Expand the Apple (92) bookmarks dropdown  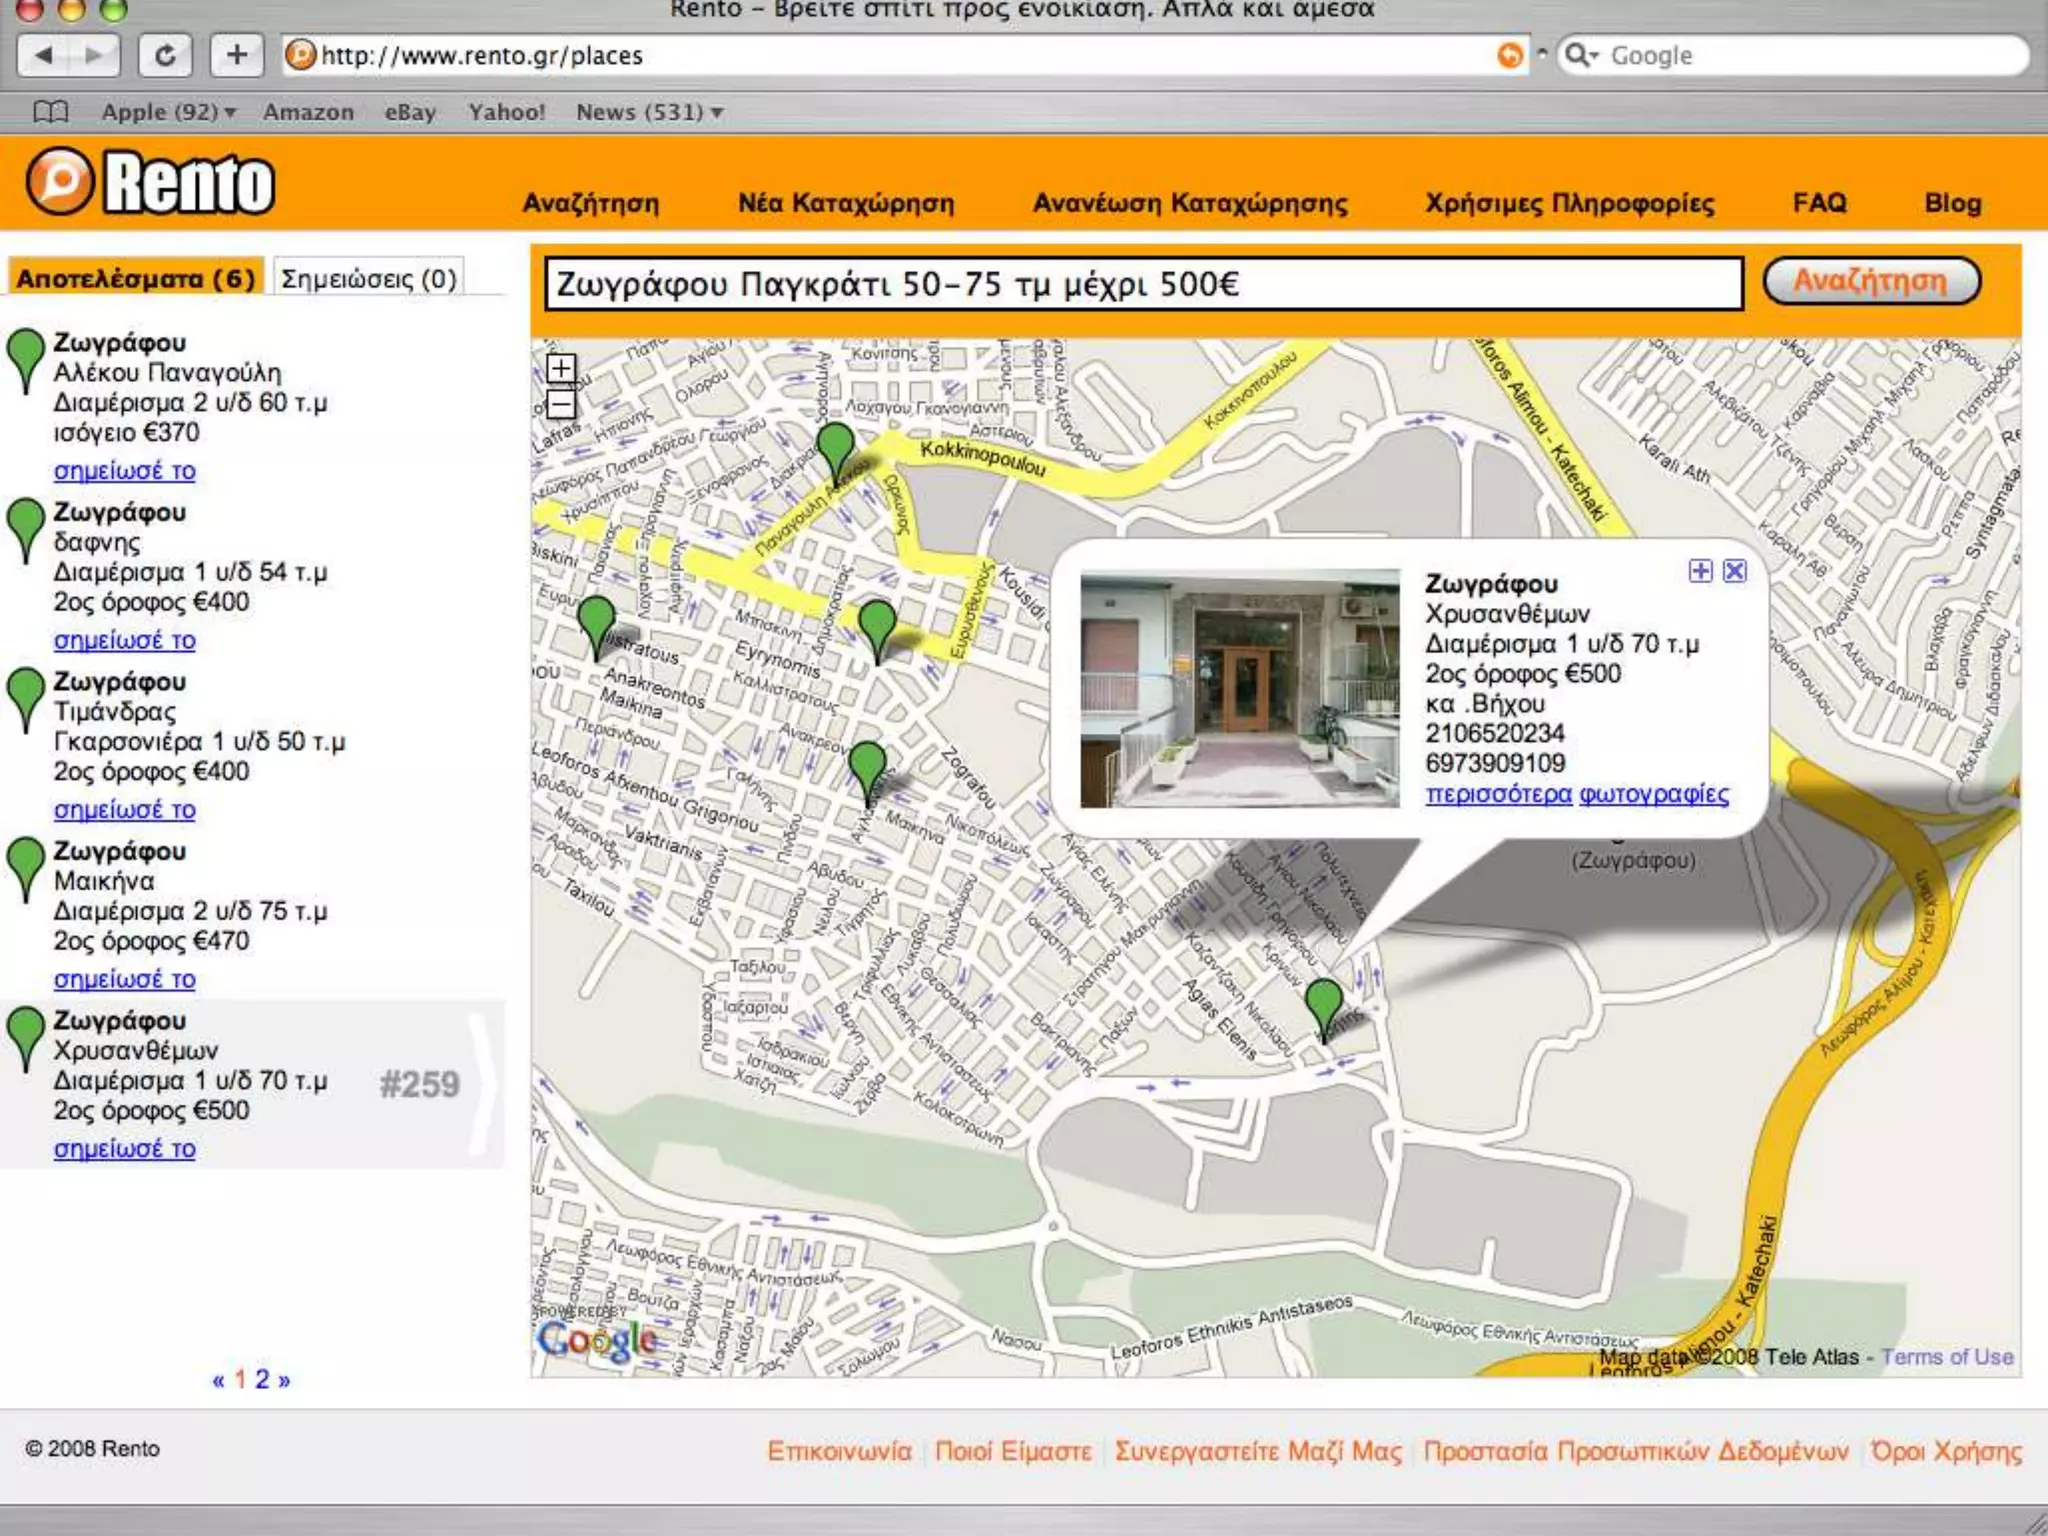(168, 112)
